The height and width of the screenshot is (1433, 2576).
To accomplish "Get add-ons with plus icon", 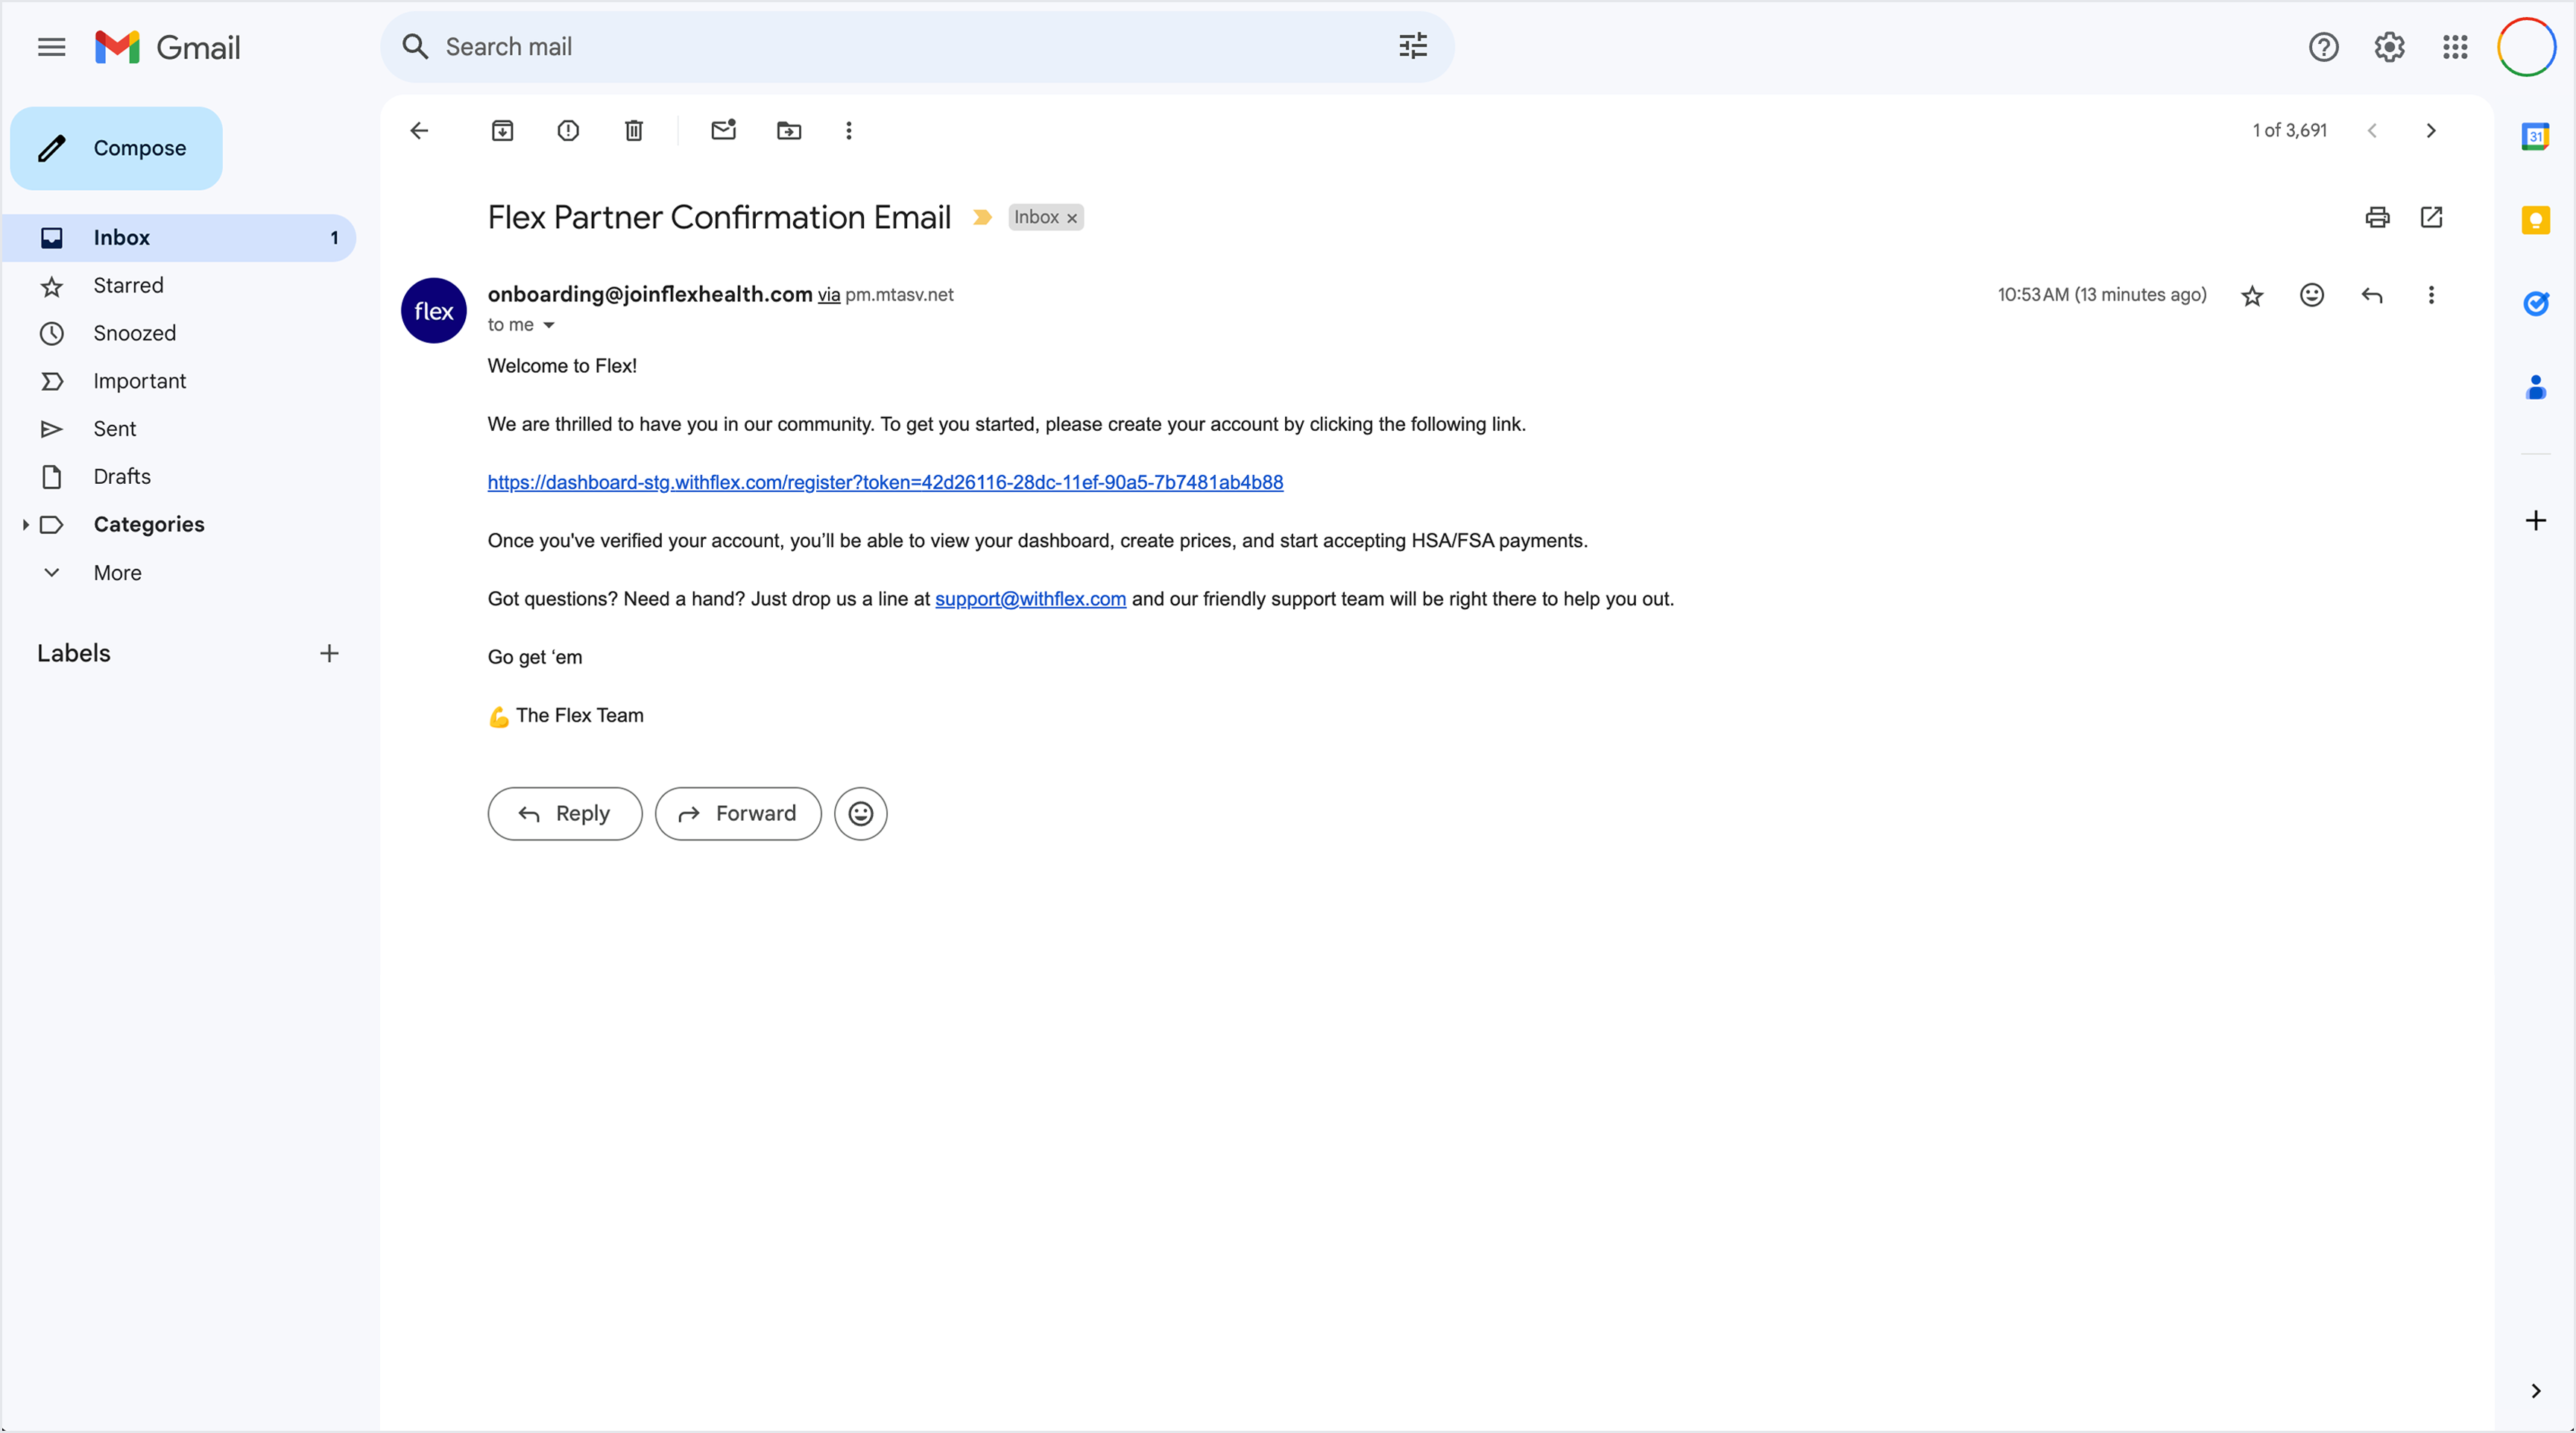I will point(2535,521).
